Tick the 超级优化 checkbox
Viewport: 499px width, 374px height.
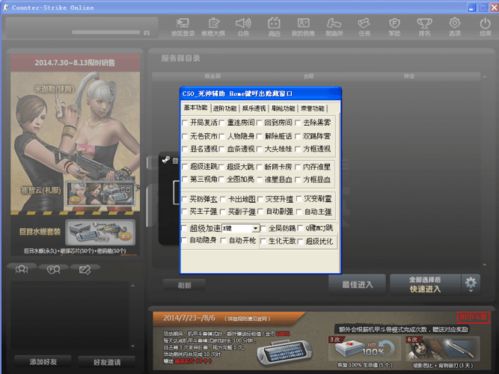tap(300, 241)
